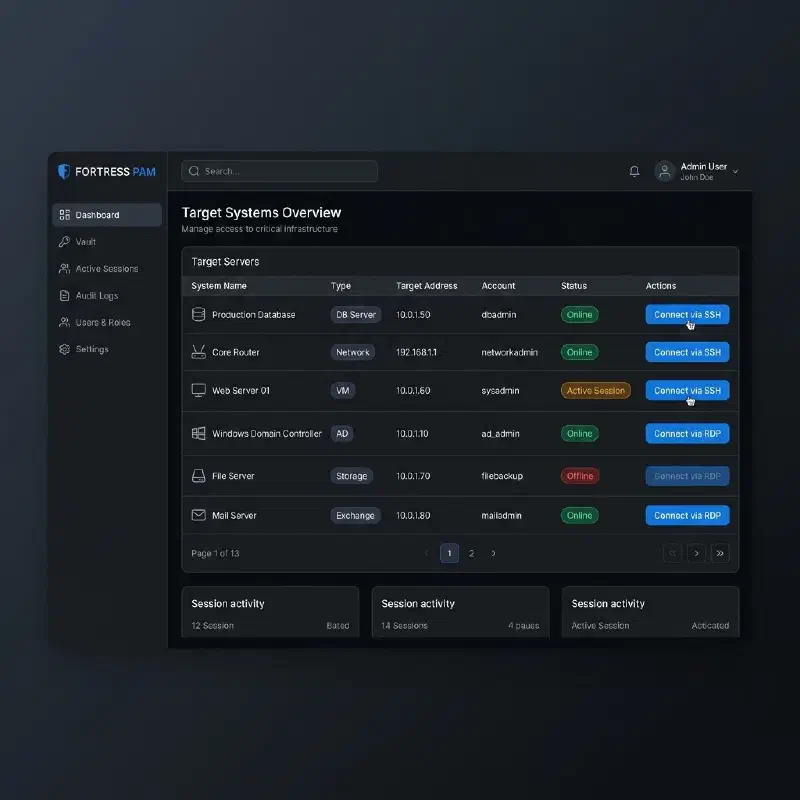The image size is (800, 800).
Task: Open Audit Logs section
Action: point(107,295)
